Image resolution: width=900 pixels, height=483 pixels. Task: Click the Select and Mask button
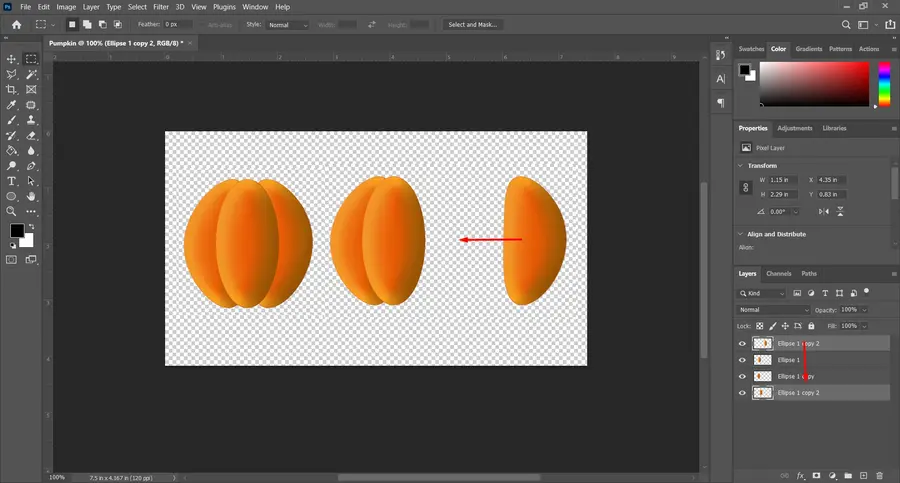tap(472, 25)
